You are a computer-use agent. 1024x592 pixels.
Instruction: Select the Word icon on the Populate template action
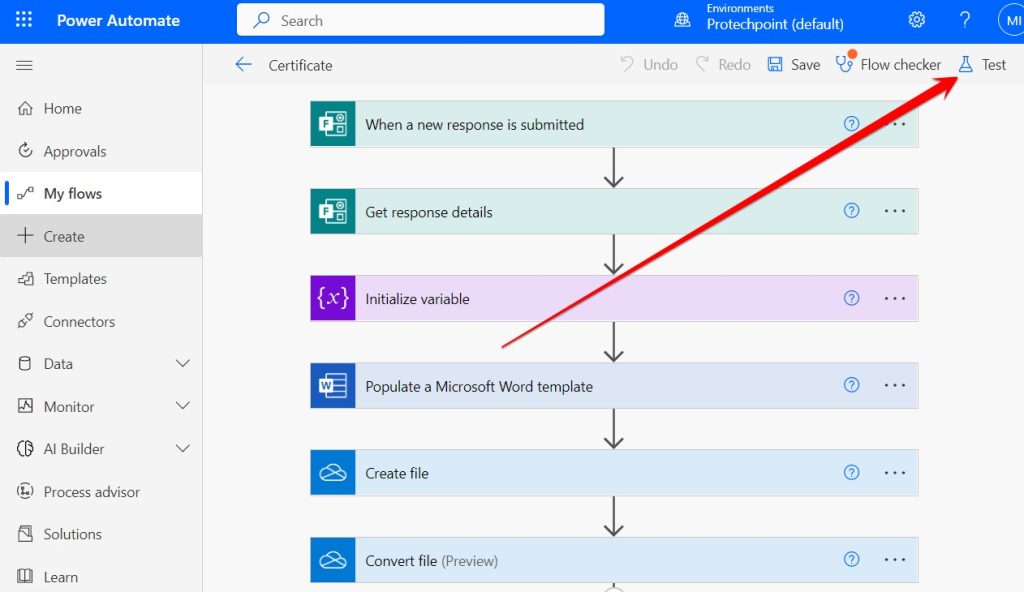[x=331, y=384]
